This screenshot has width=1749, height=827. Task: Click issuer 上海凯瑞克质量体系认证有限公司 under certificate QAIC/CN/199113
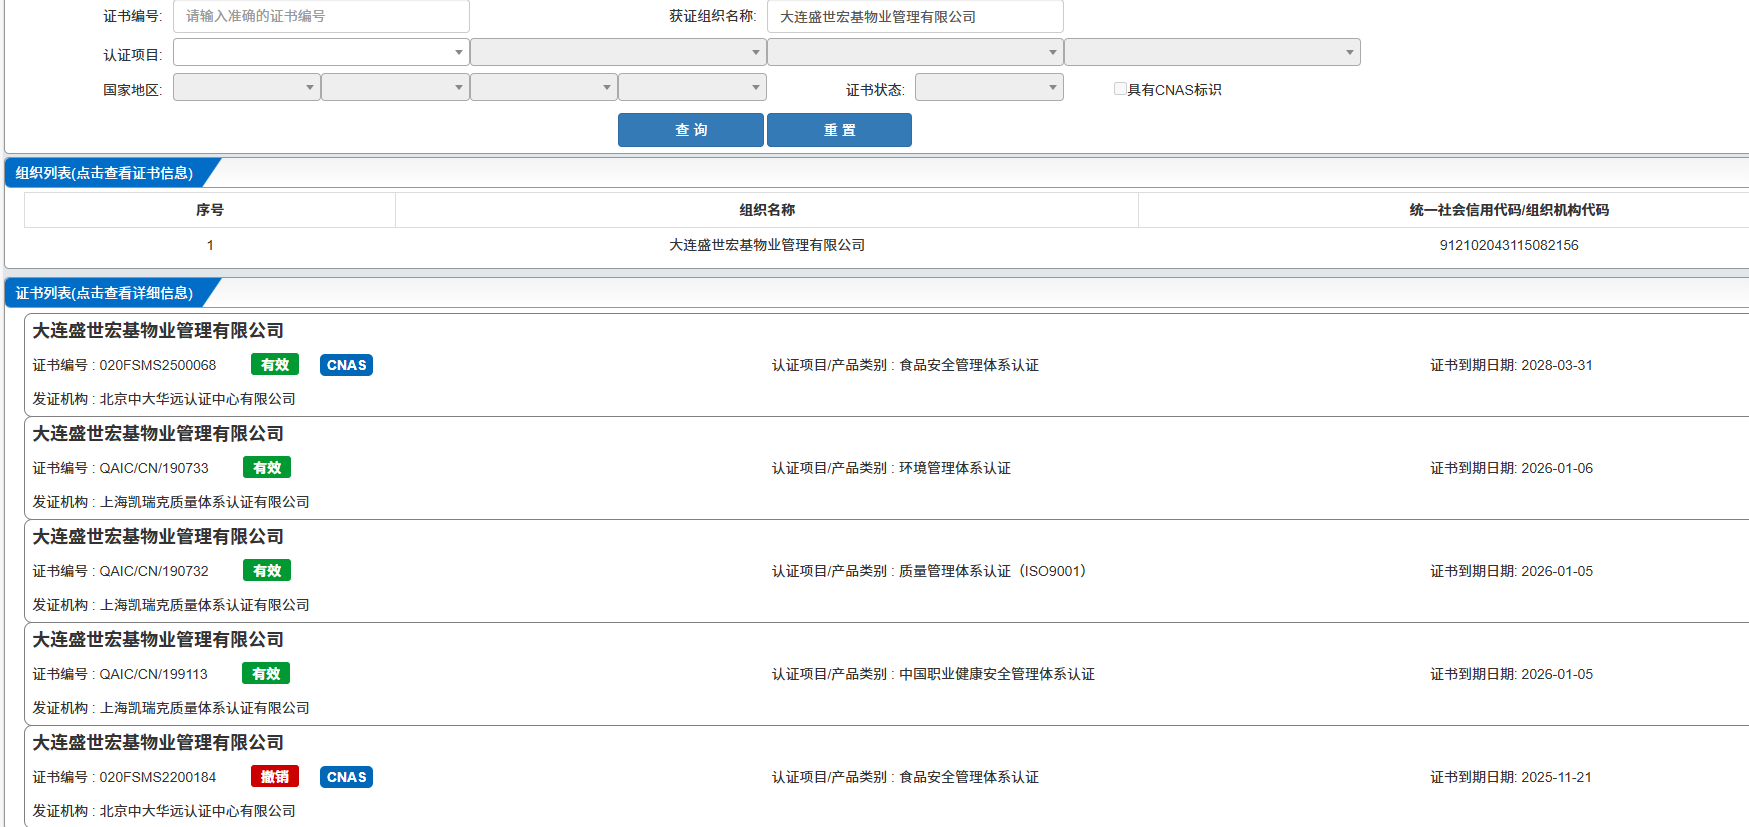(x=205, y=708)
